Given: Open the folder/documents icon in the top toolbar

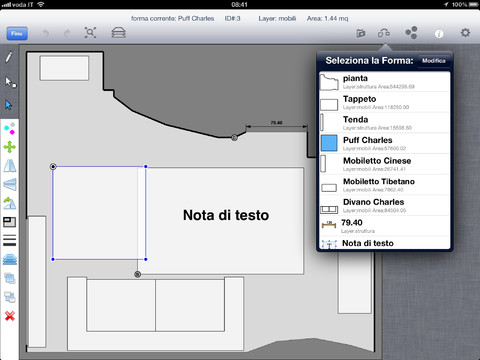Looking at the screenshot, I should pyautogui.click(x=361, y=33).
